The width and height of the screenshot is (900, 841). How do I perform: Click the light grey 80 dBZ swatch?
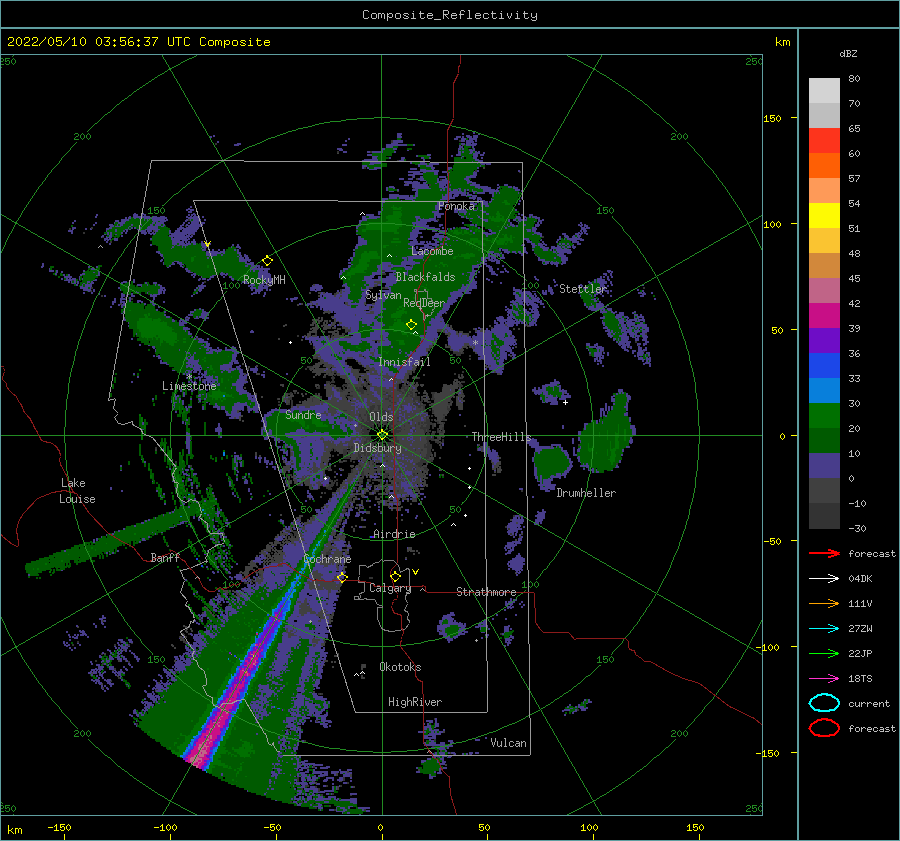[x=824, y=91]
